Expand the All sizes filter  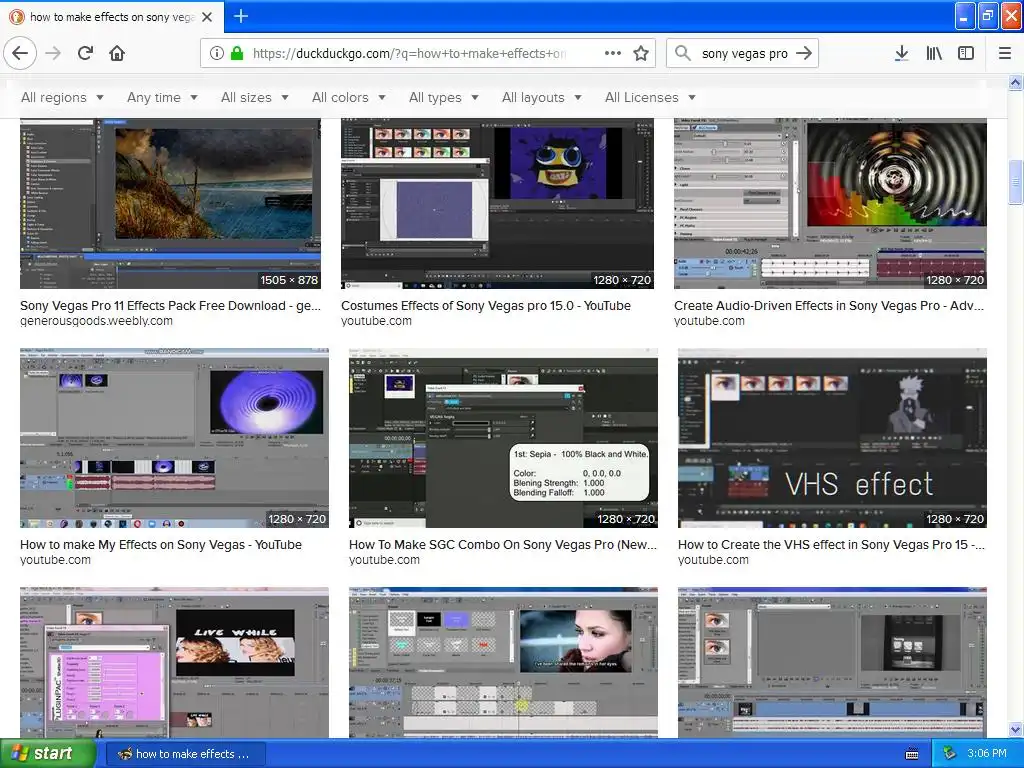[x=255, y=97]
